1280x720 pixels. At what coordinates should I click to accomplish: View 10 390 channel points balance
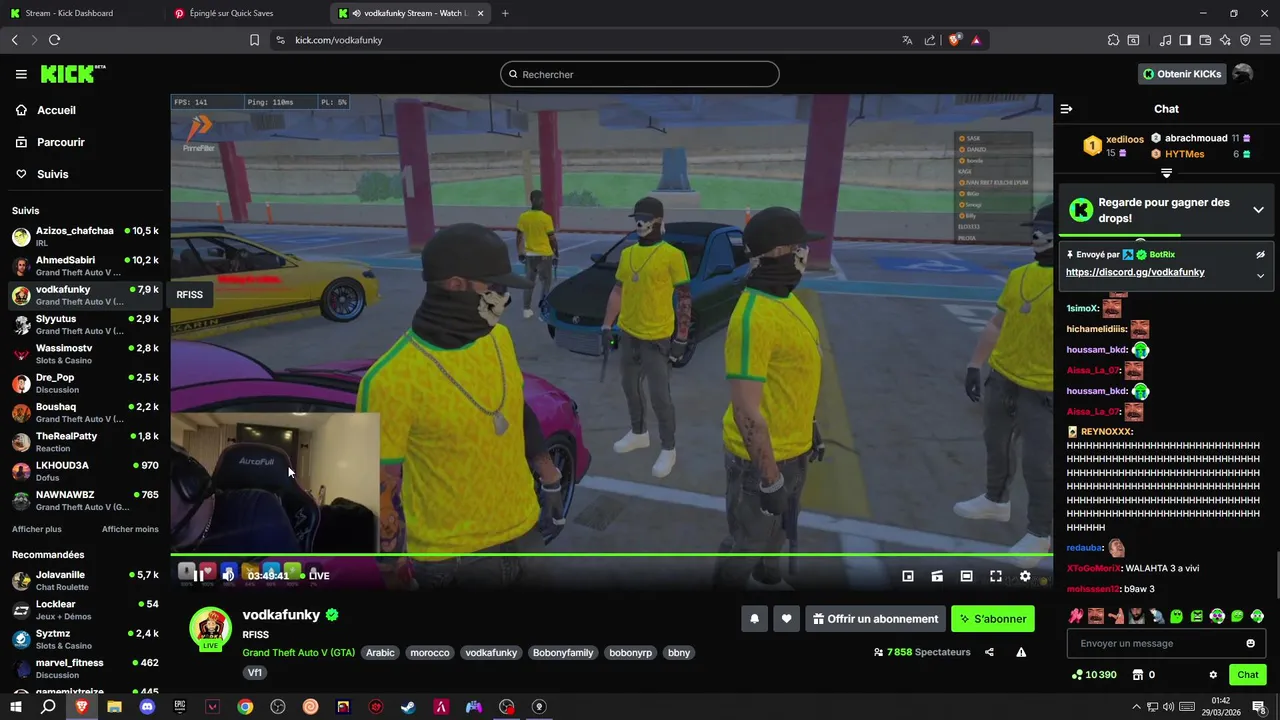click(x=1093, y=675)
